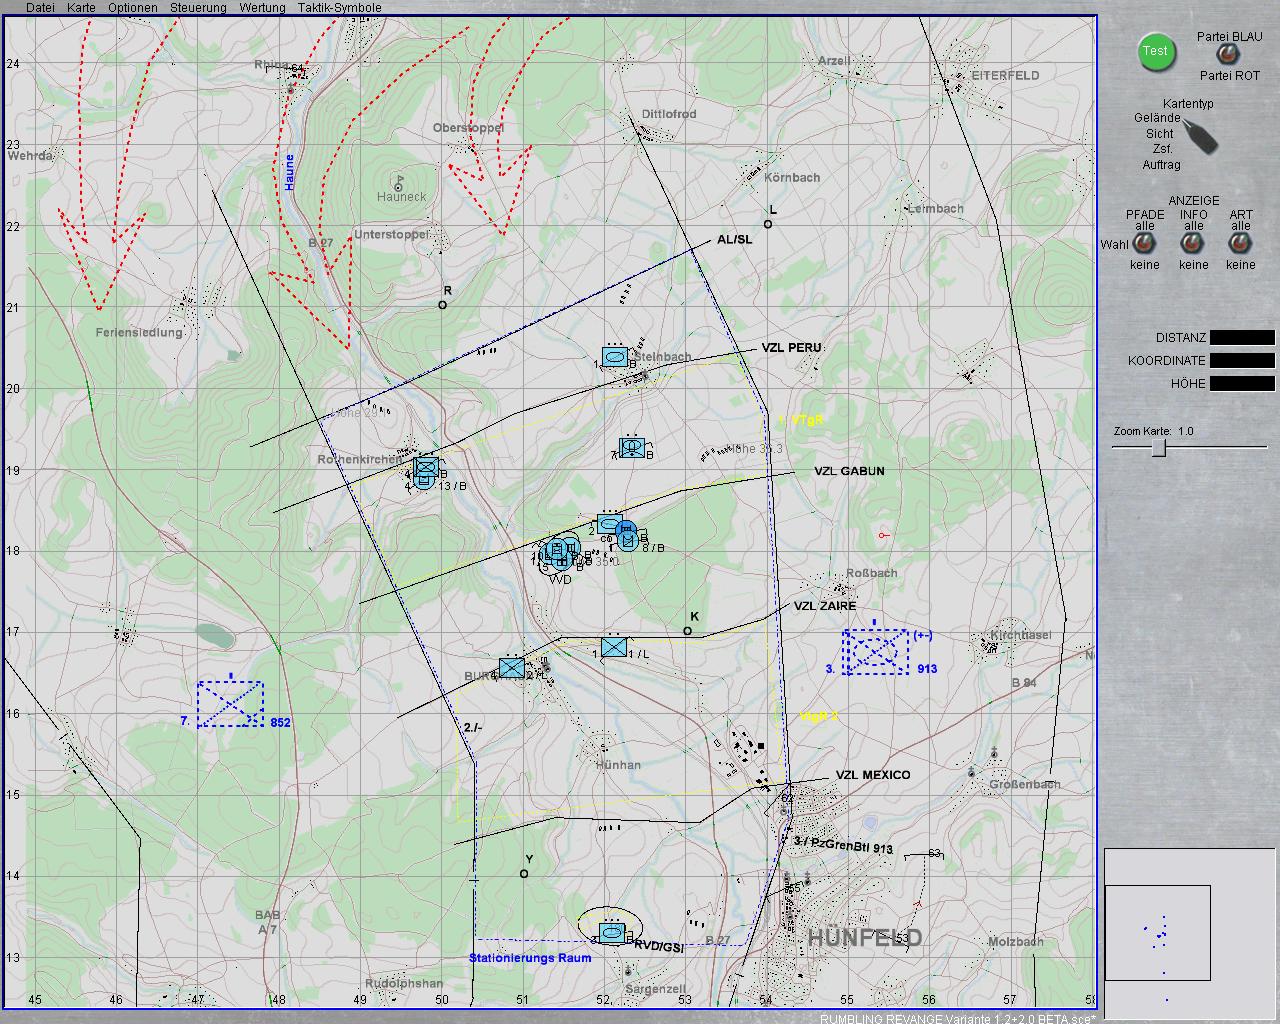Select armored unit symbol near Steinbach
Image resolution: width=1280 pixels, height=1024 pixels.
pos(615,356)
